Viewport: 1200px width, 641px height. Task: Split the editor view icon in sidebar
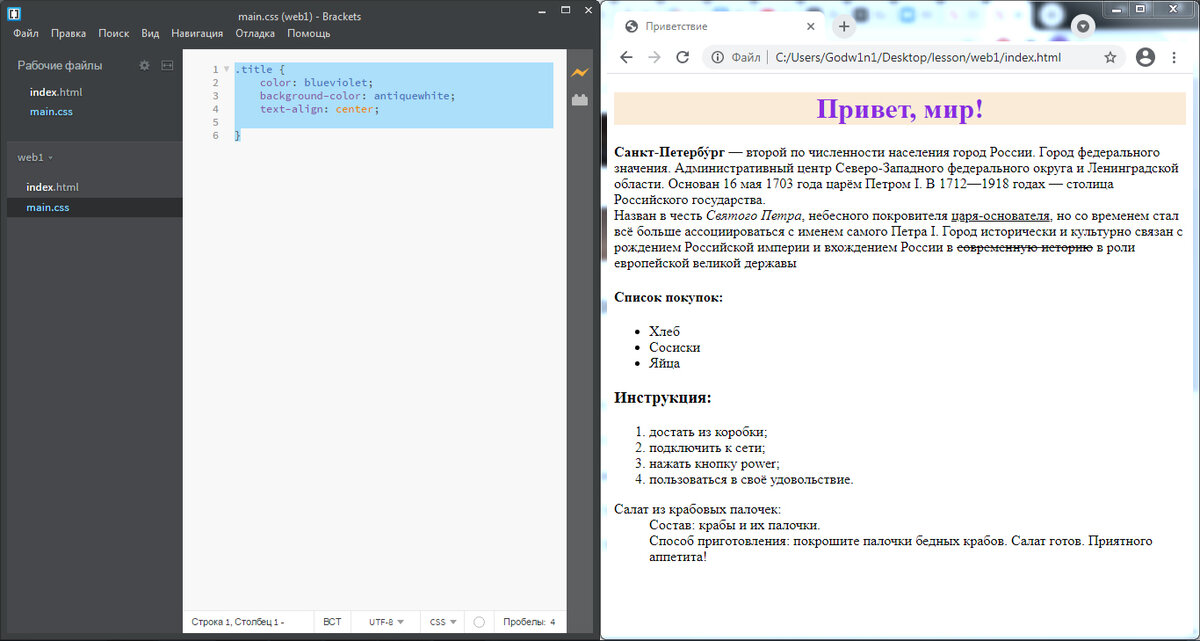[x=167, y=65]
